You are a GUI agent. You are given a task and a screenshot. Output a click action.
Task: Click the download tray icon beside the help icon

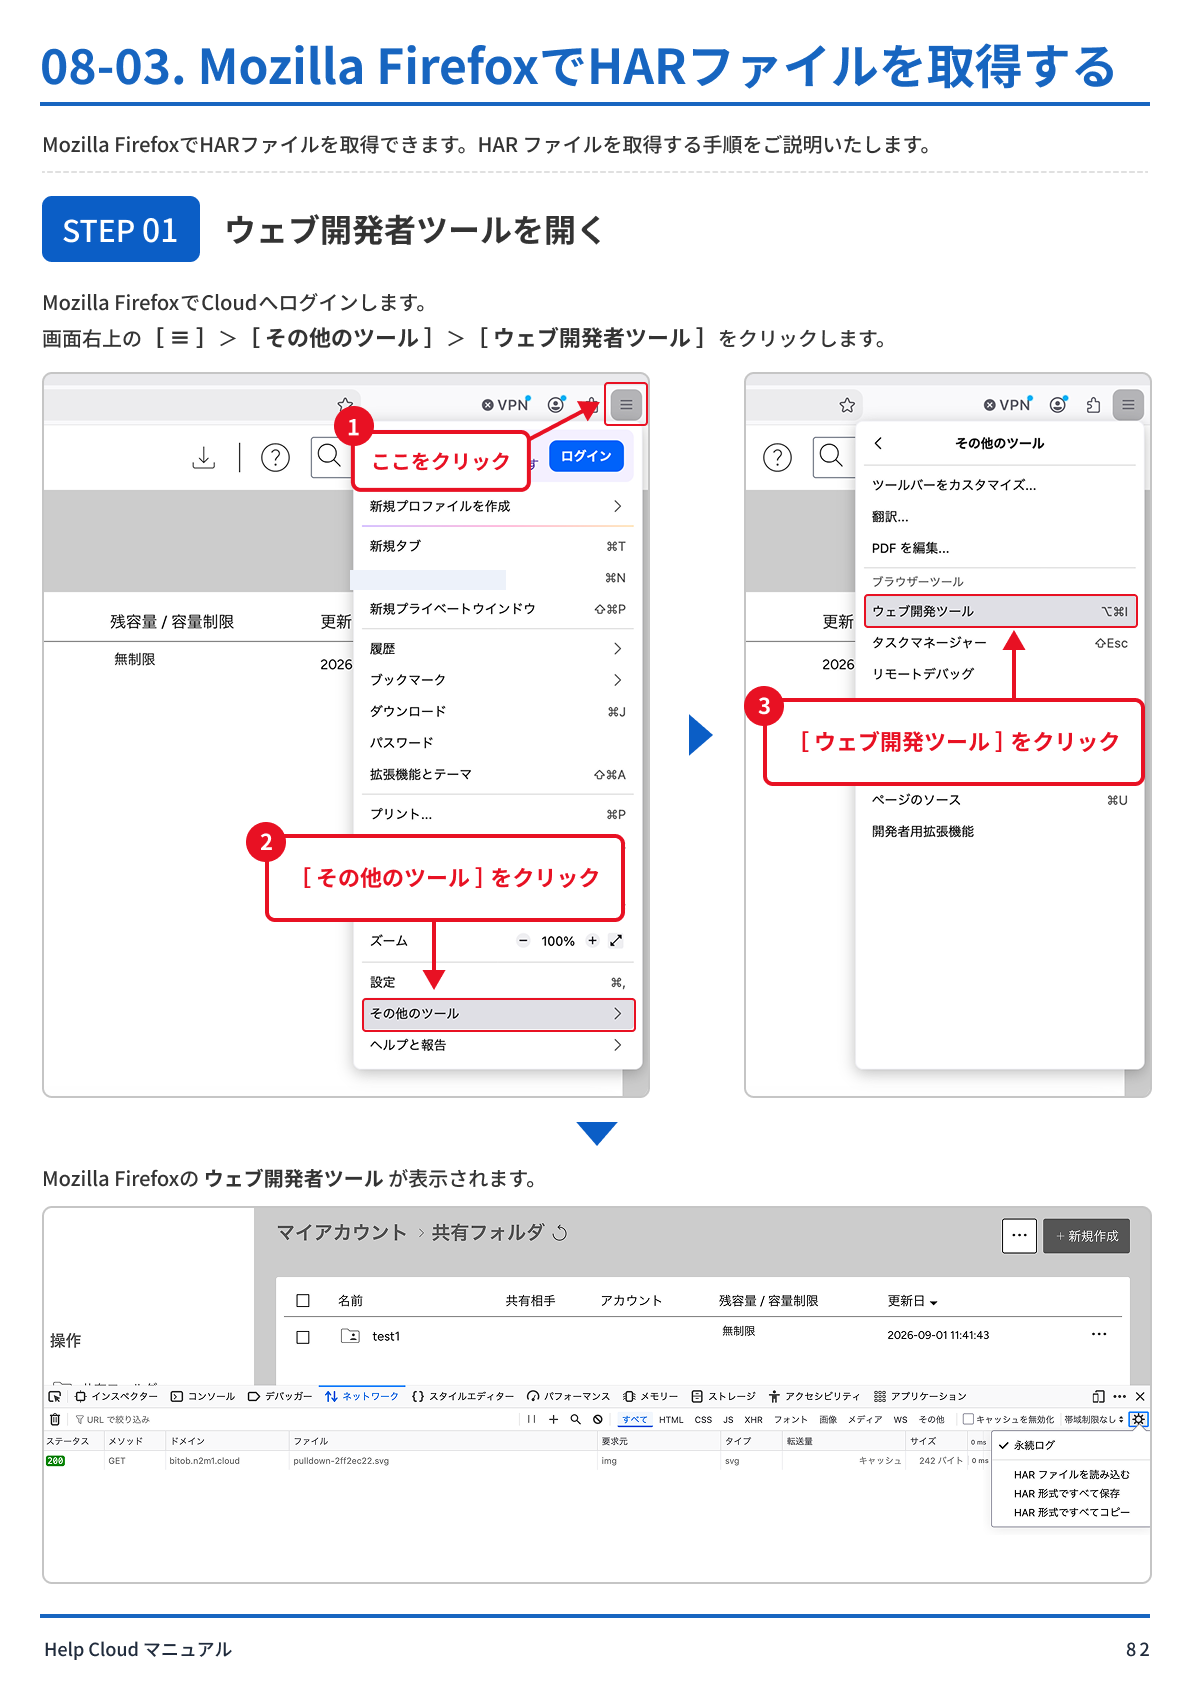(x=204, y=457)
